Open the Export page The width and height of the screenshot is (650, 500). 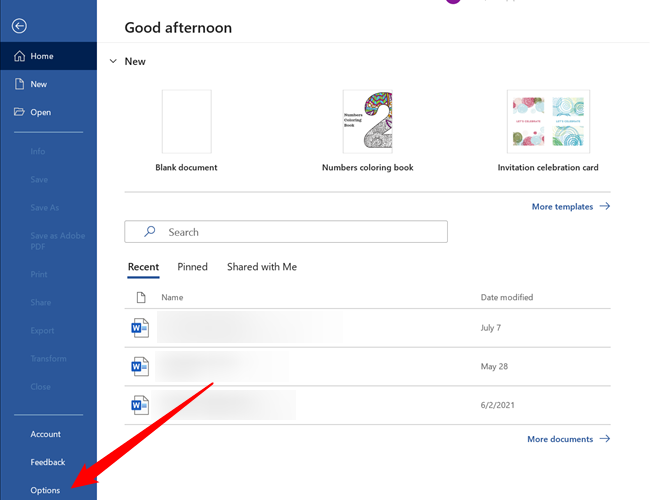[x=42, y=330]
